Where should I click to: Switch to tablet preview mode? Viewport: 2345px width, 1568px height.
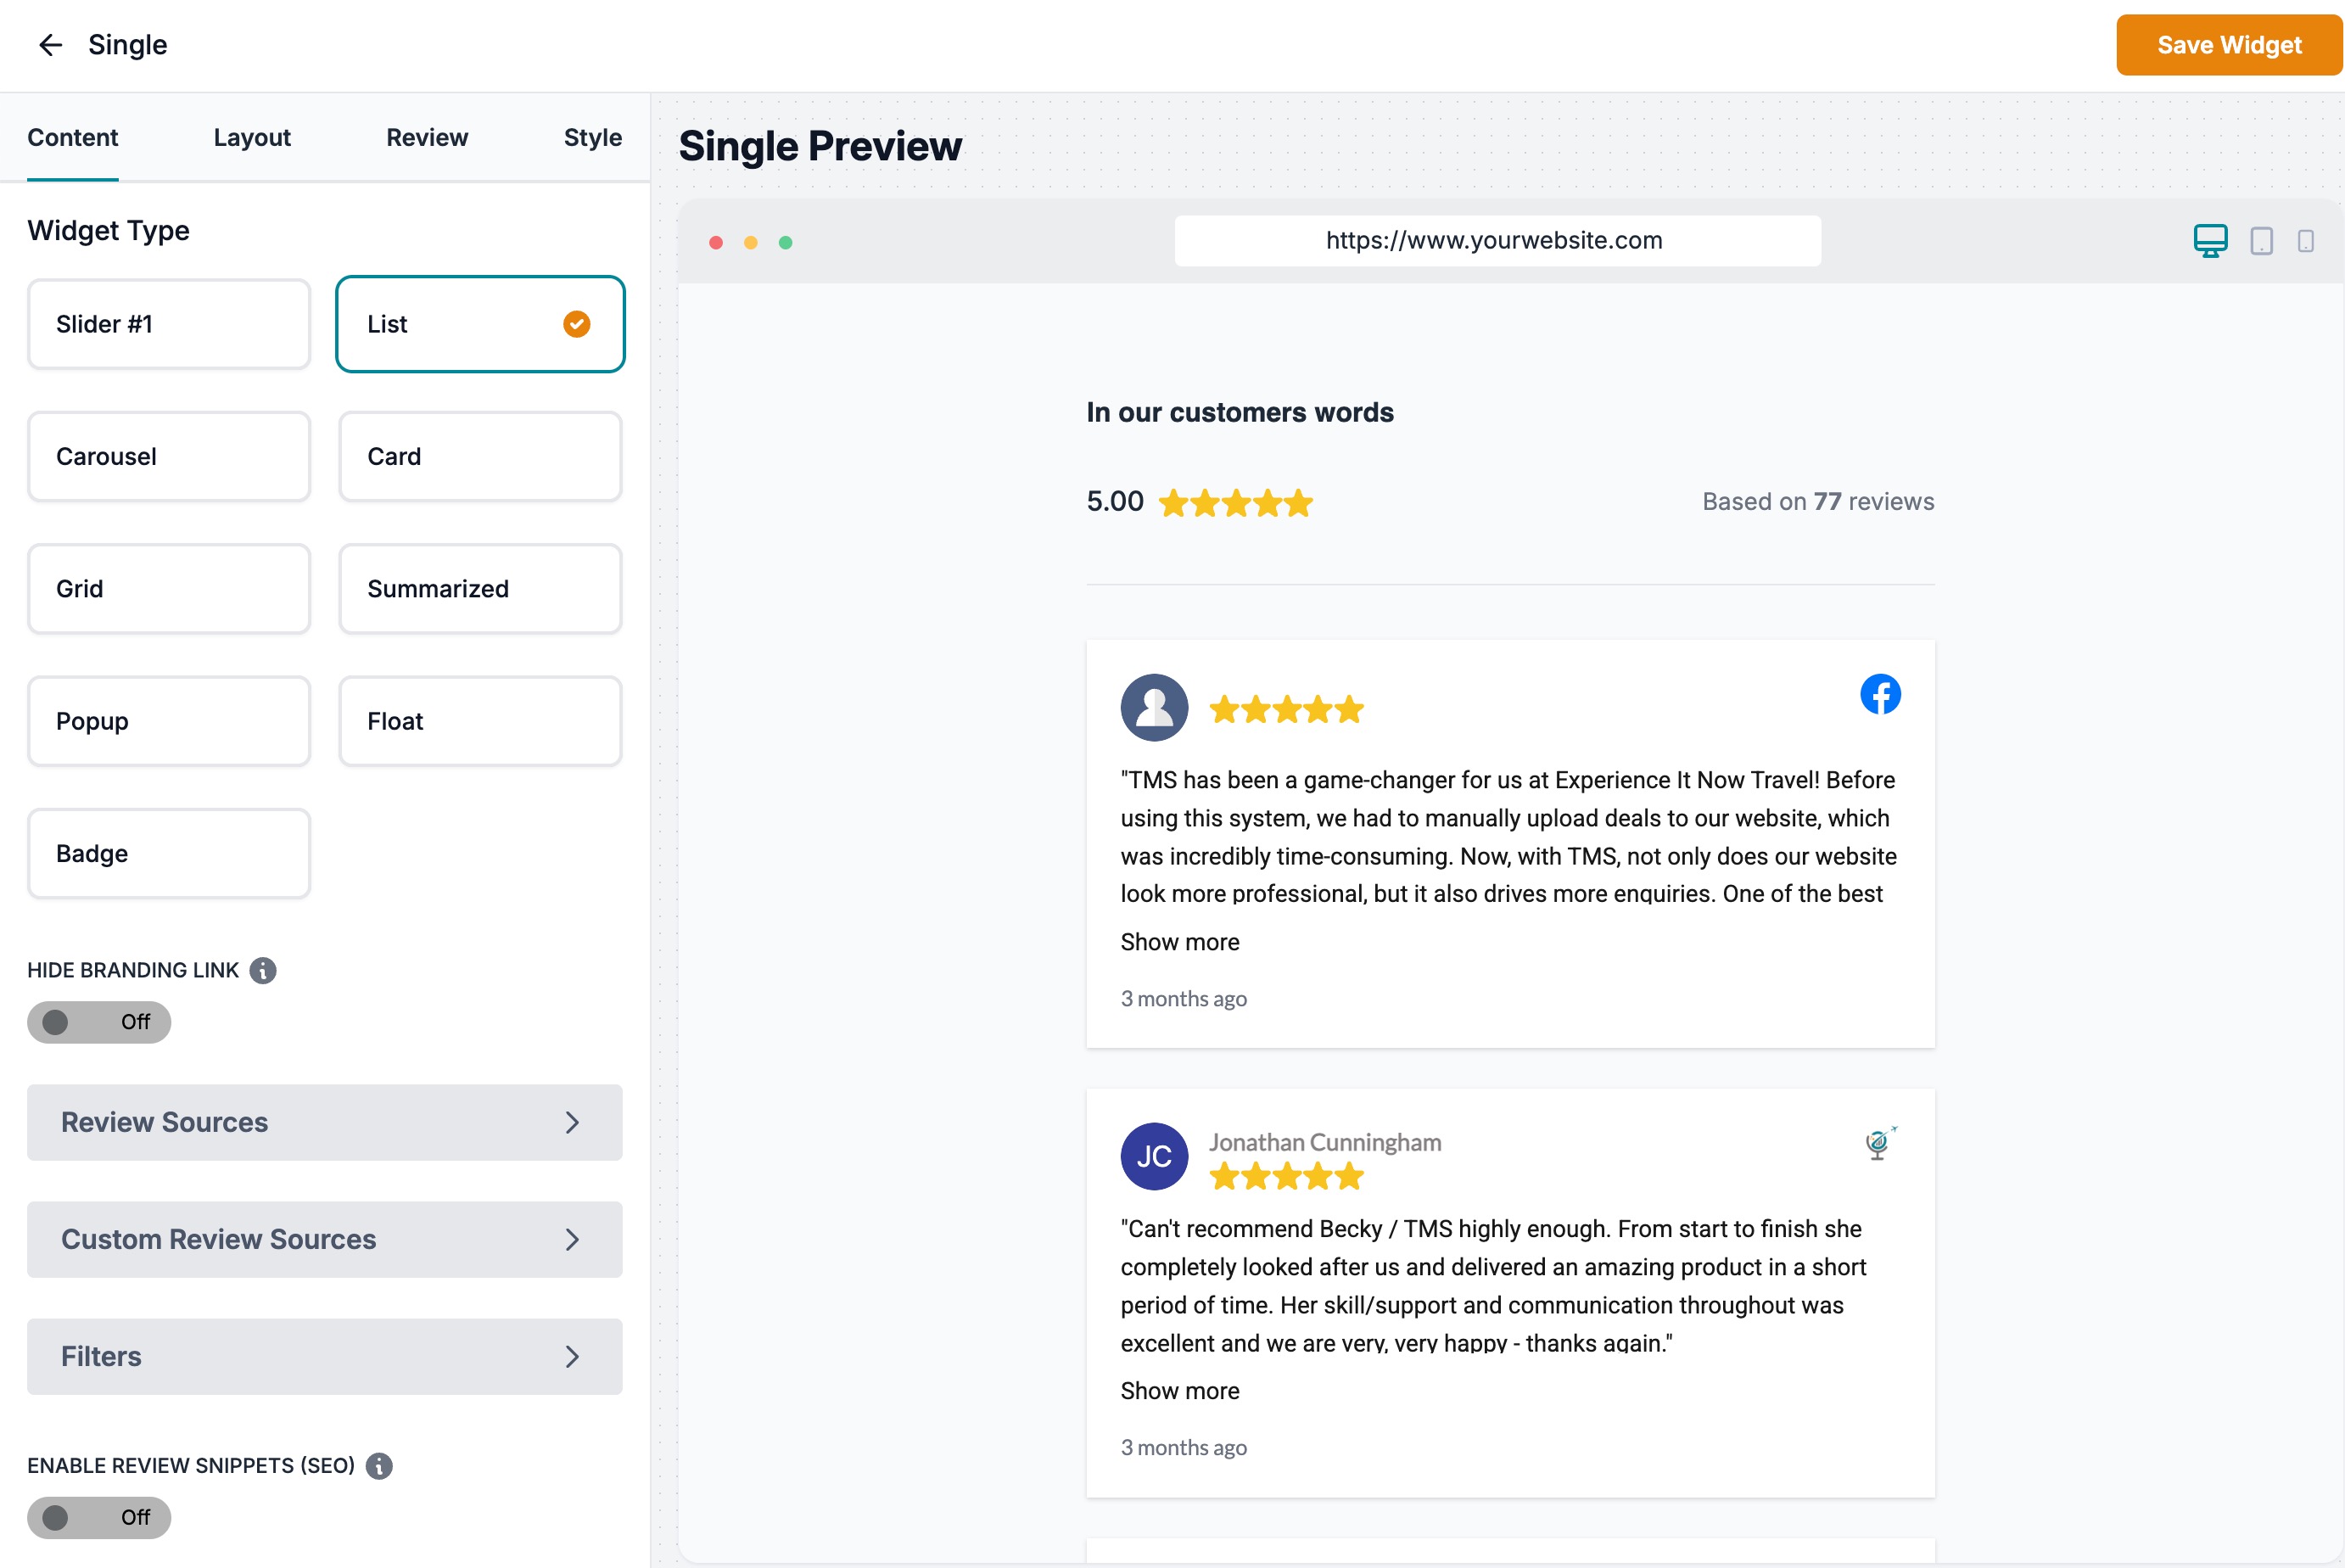pos(2261,241)
